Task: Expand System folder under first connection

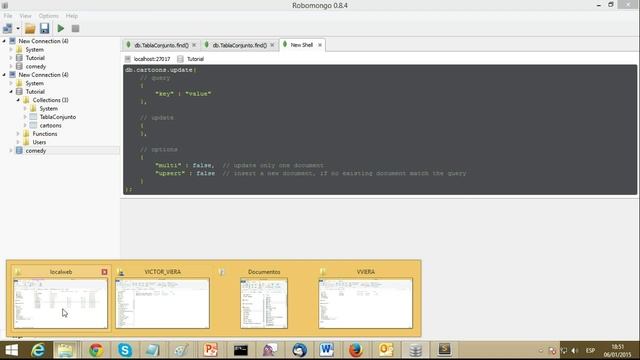Action: click(x=11, y=50)
